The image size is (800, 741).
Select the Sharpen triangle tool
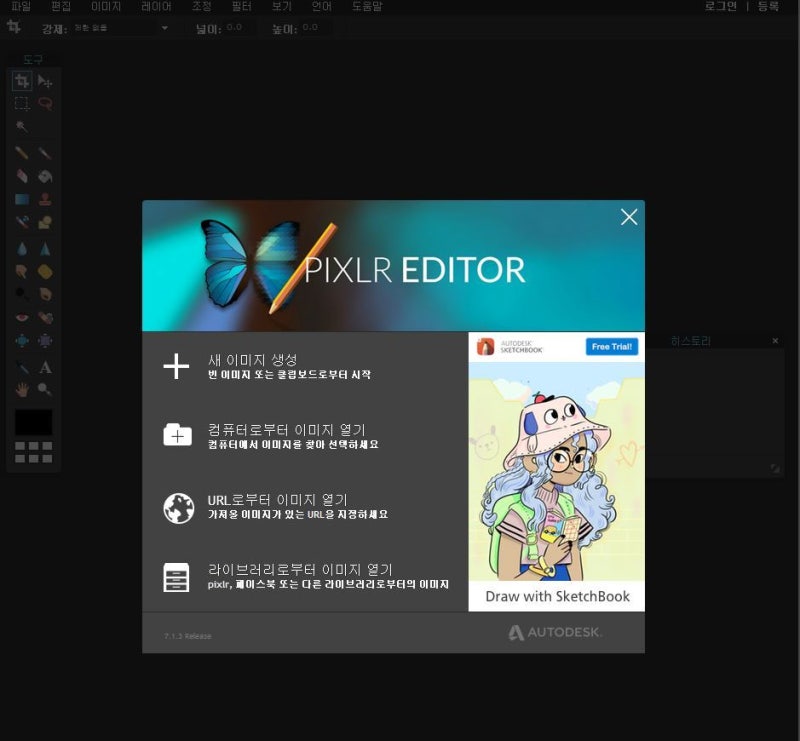coord(45,249)
